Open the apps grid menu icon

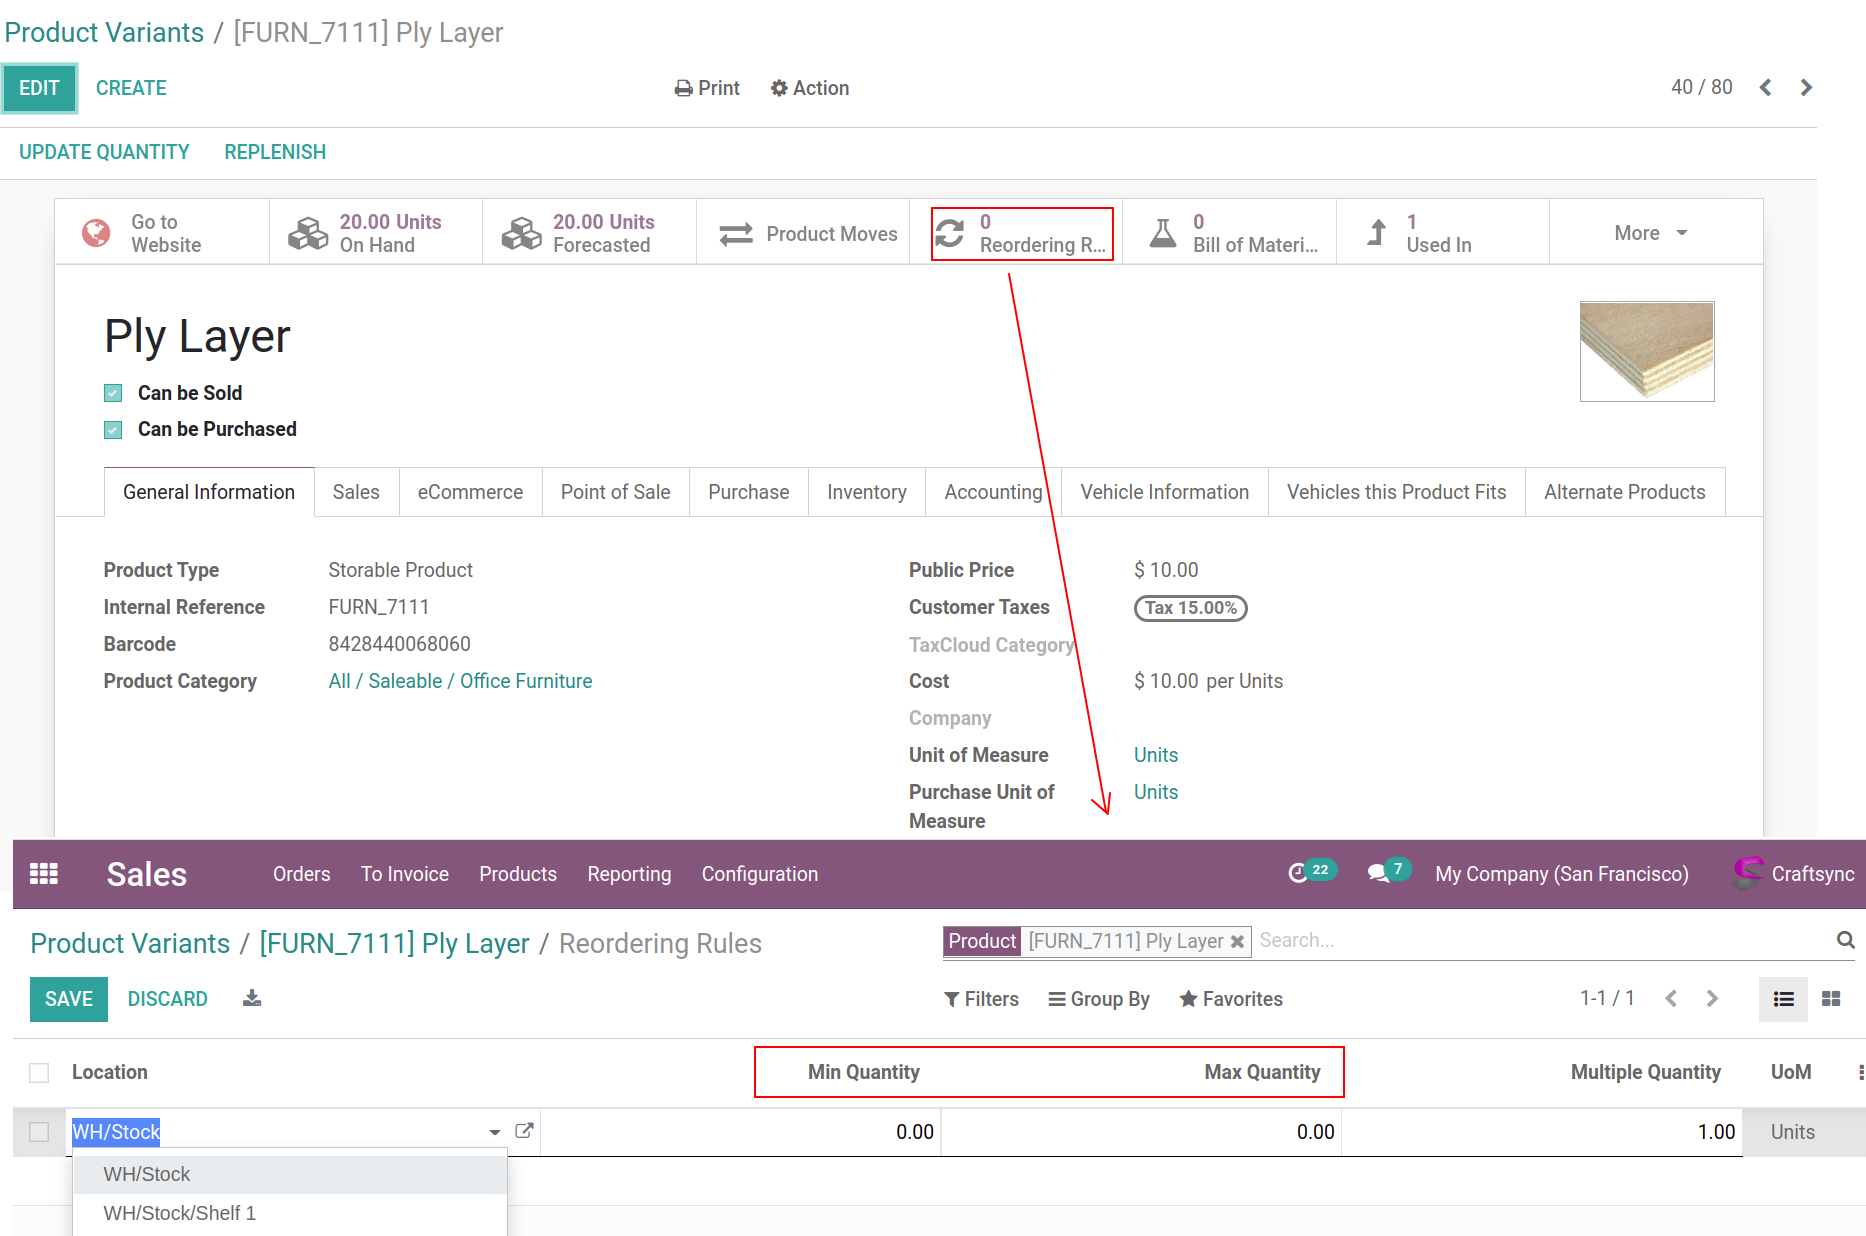pyautogui.click(x=44, y=874)
